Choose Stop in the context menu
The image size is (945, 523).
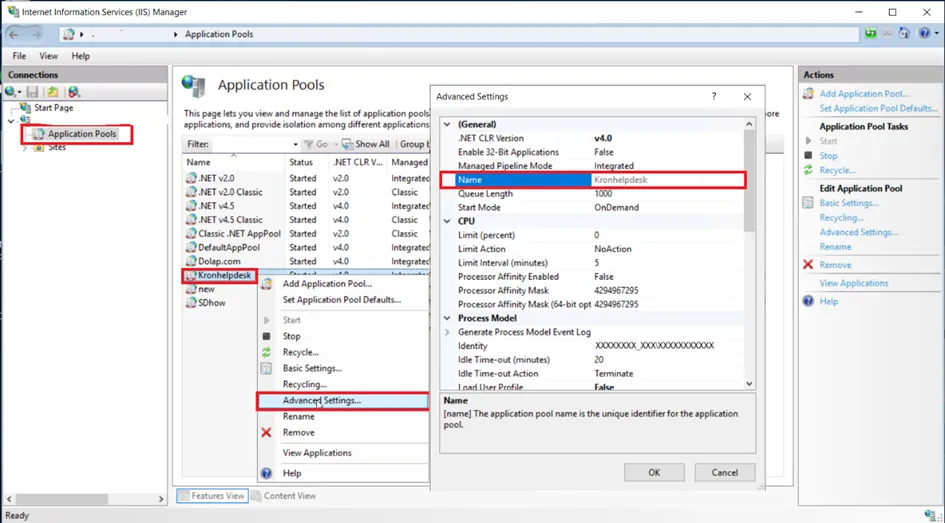click(292, 336)
